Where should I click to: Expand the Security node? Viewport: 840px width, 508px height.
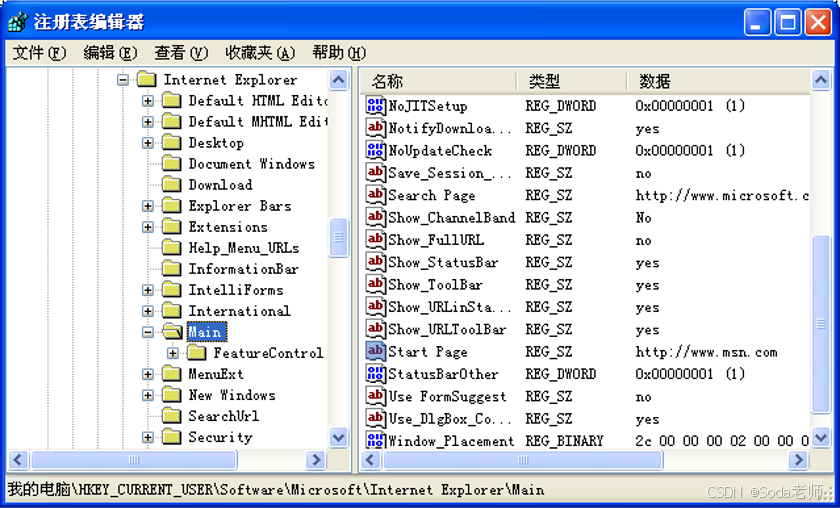tap(148, 437)
